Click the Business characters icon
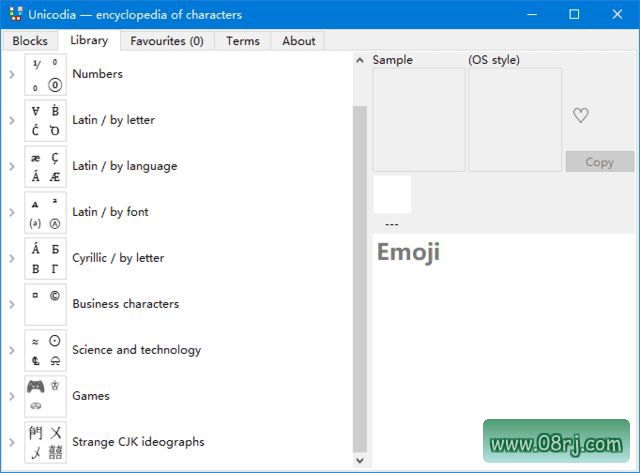 (x=45, y=304)
